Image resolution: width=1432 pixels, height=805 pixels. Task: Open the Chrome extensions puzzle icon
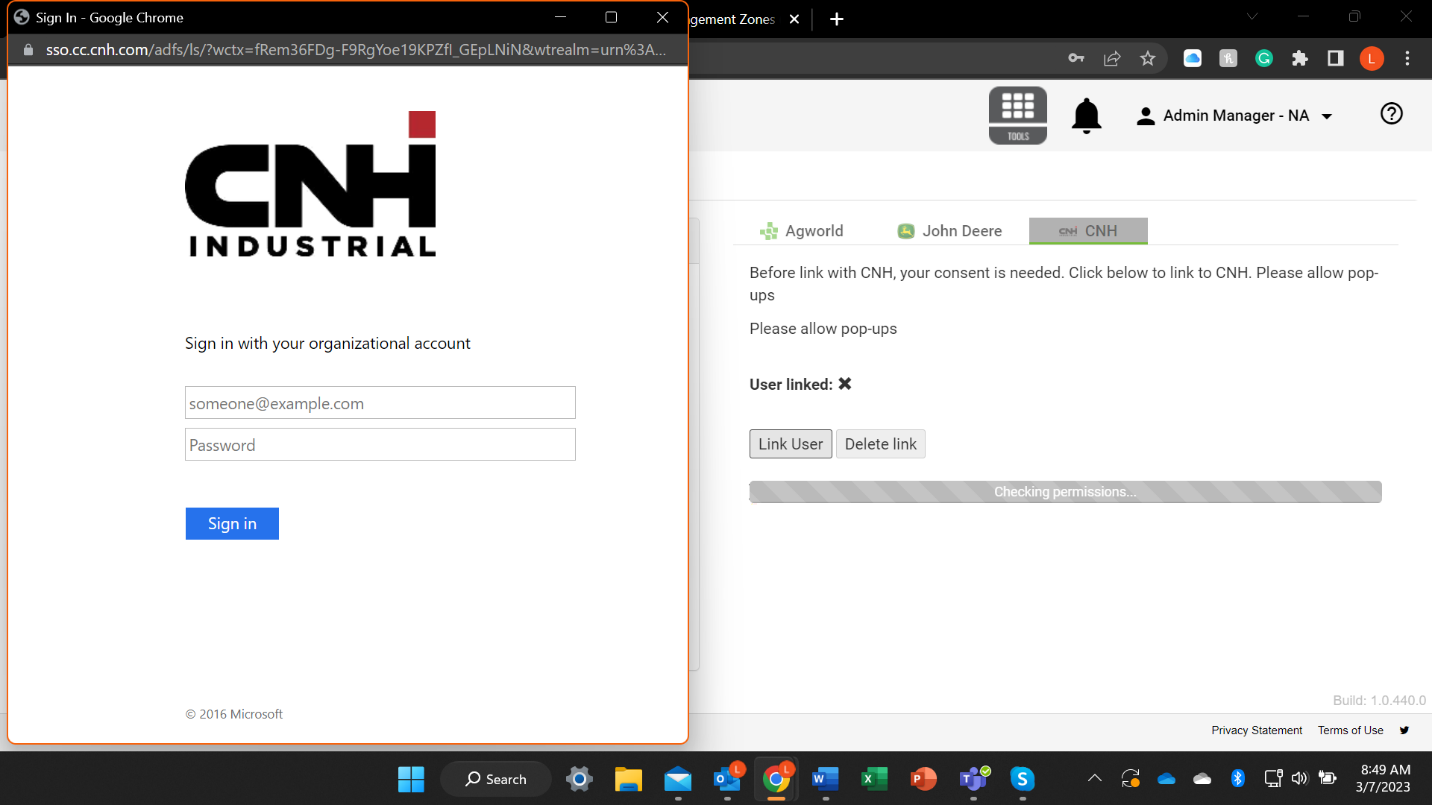pos(1300,59)
